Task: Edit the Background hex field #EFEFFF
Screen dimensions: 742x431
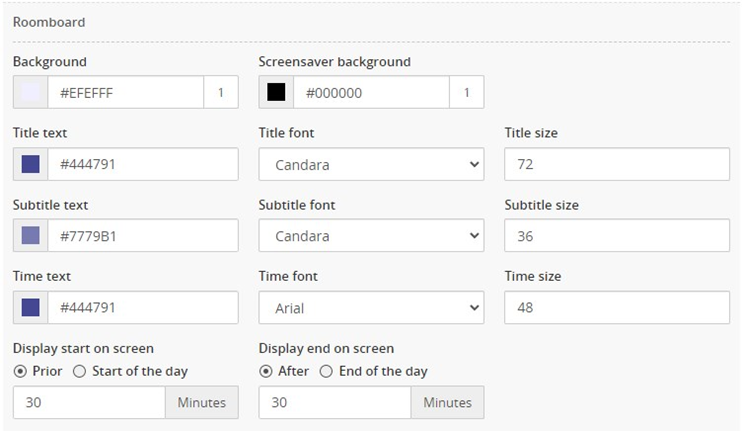Action: pos(126,92)
